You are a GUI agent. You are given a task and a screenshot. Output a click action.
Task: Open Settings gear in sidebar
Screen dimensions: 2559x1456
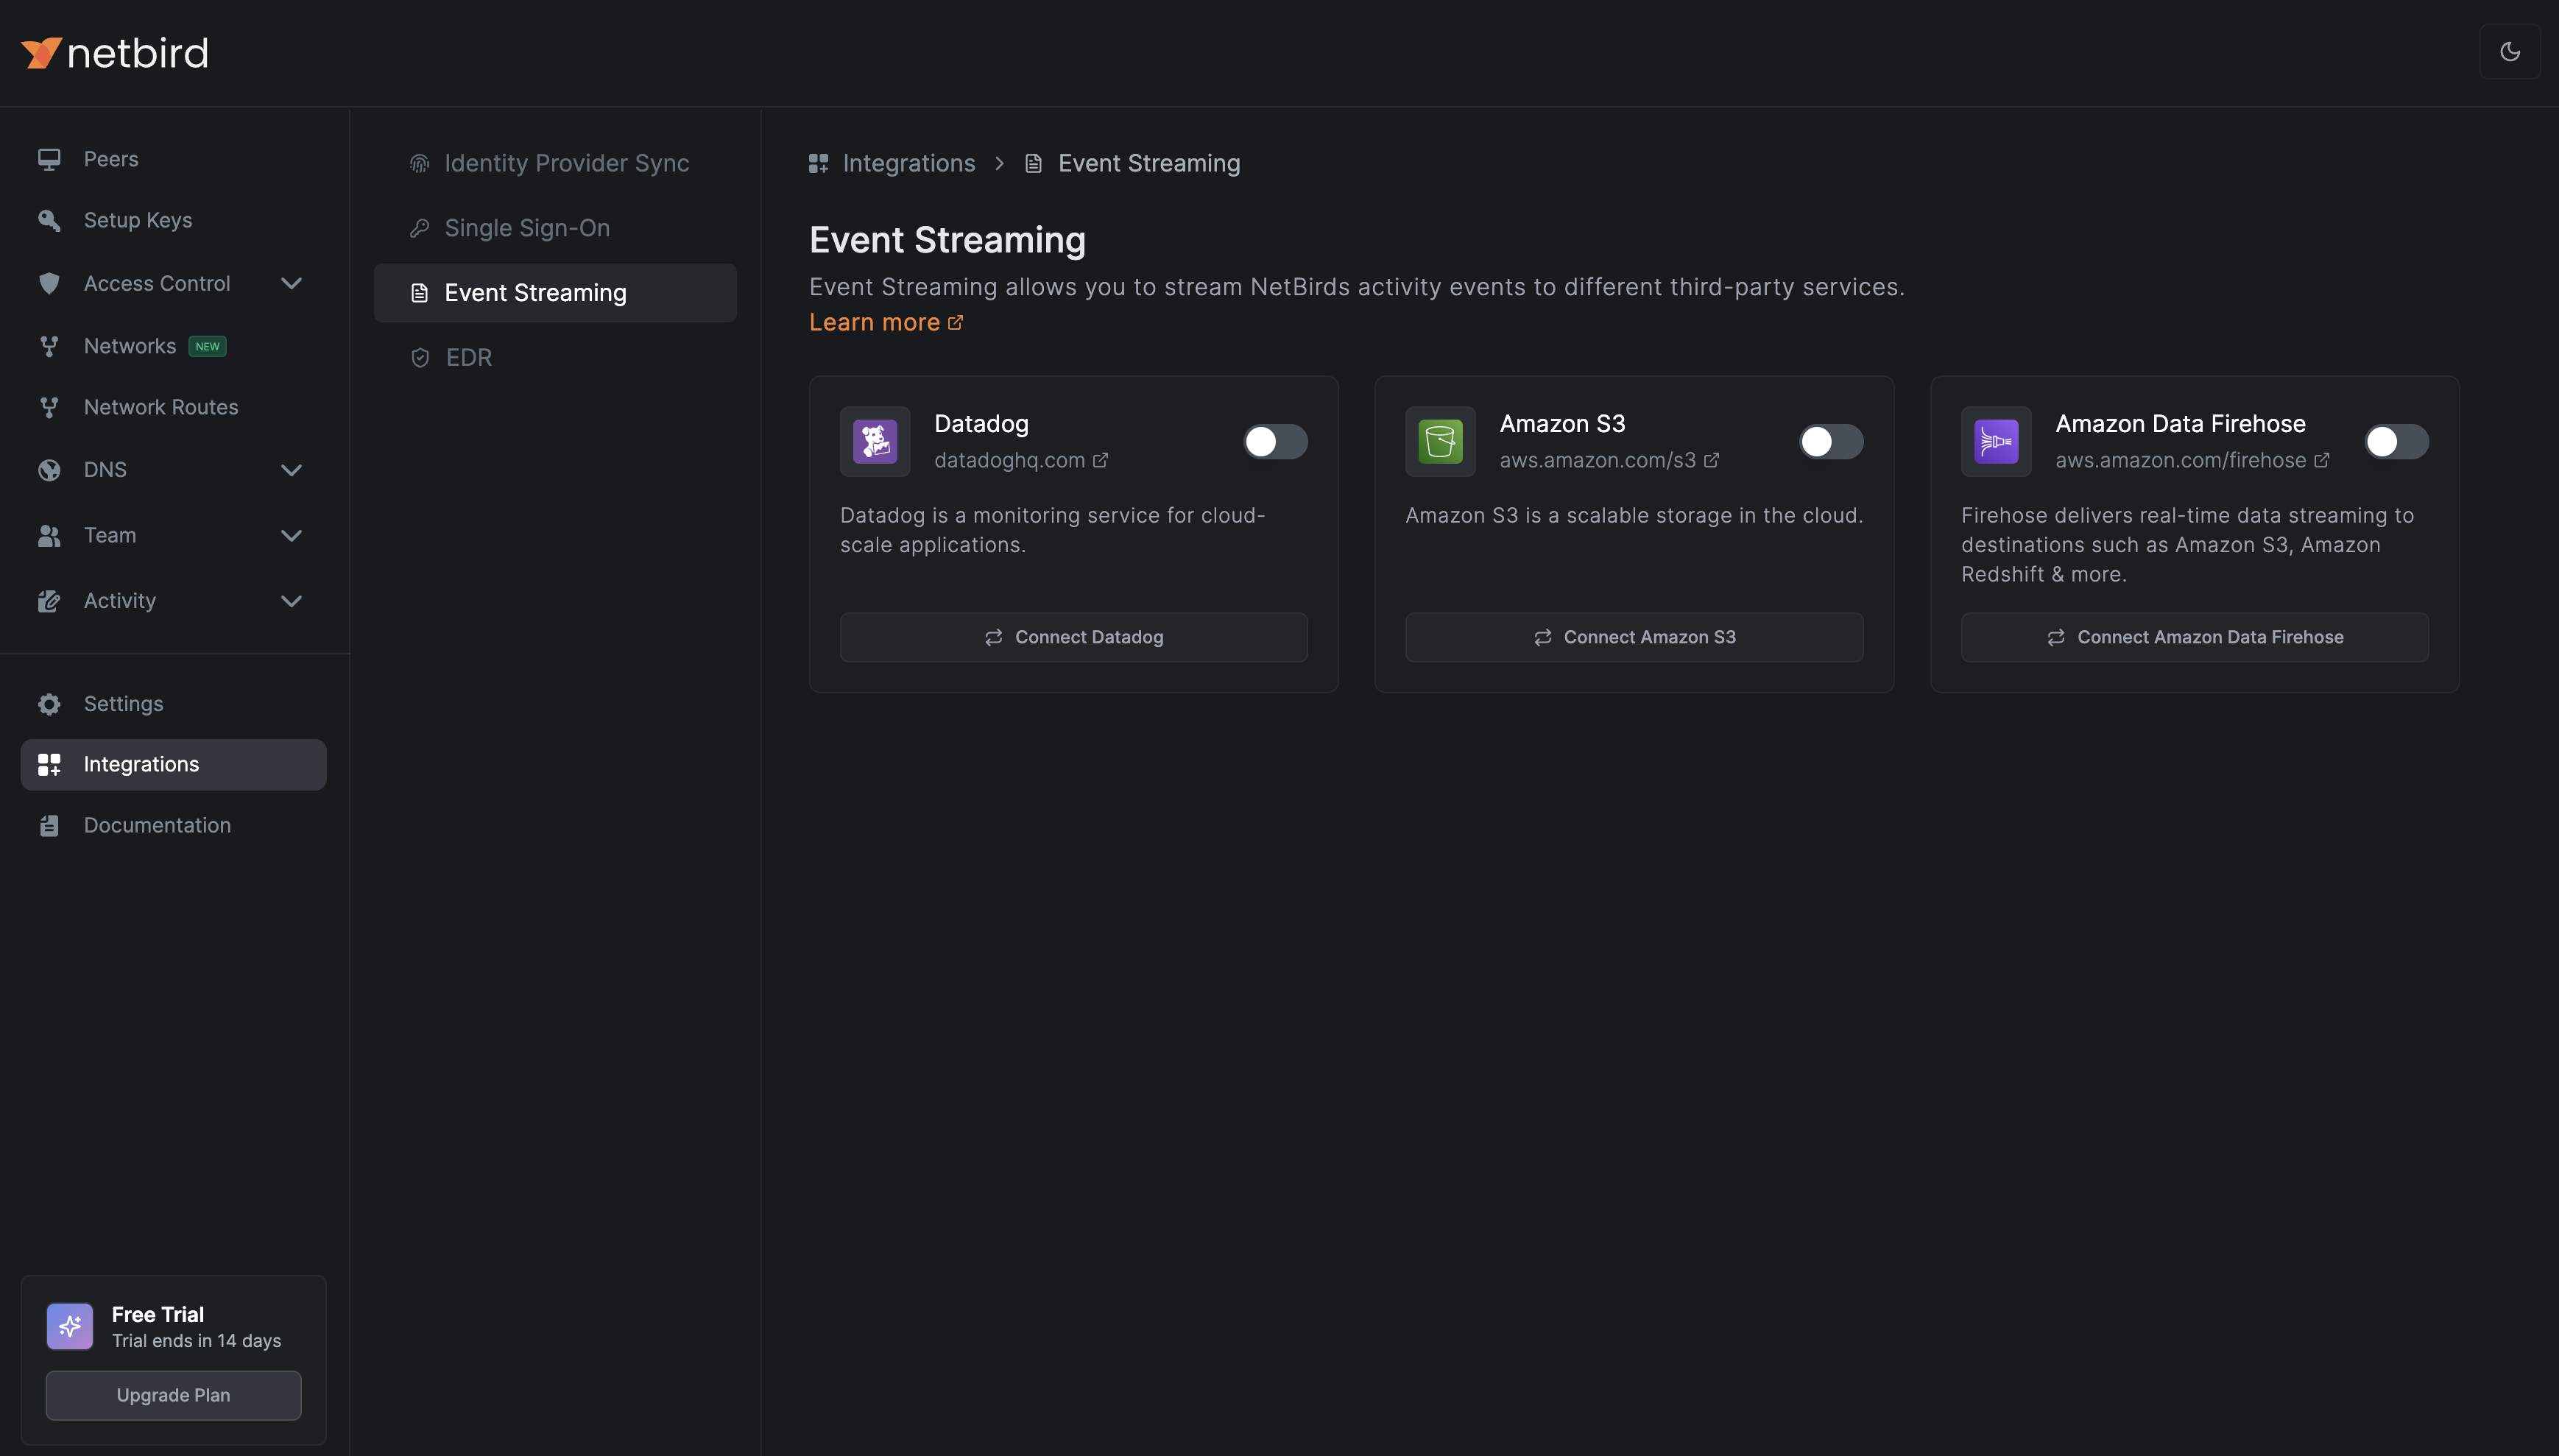click(x=49, y=704)
